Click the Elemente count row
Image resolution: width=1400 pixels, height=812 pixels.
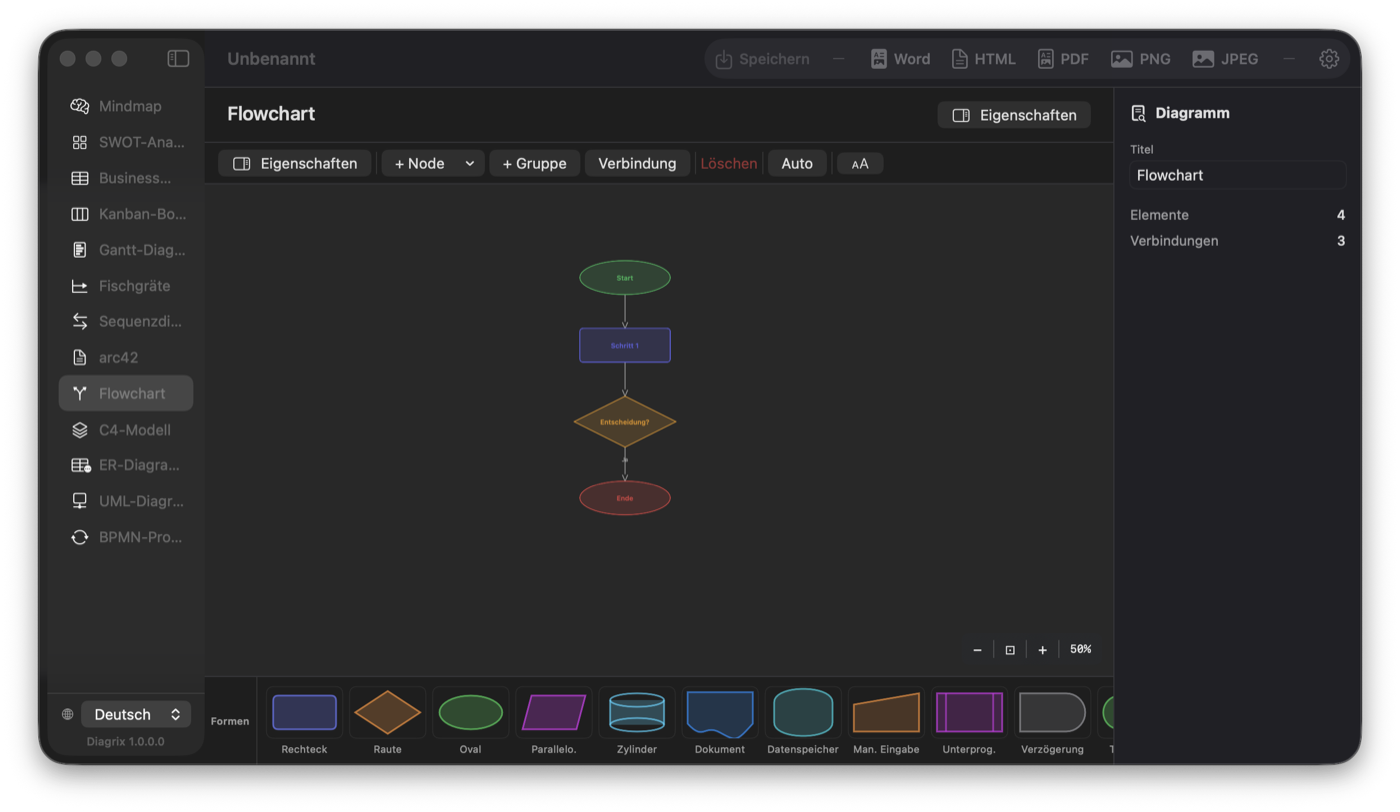pyautogui.click(x=1238, y=215)
